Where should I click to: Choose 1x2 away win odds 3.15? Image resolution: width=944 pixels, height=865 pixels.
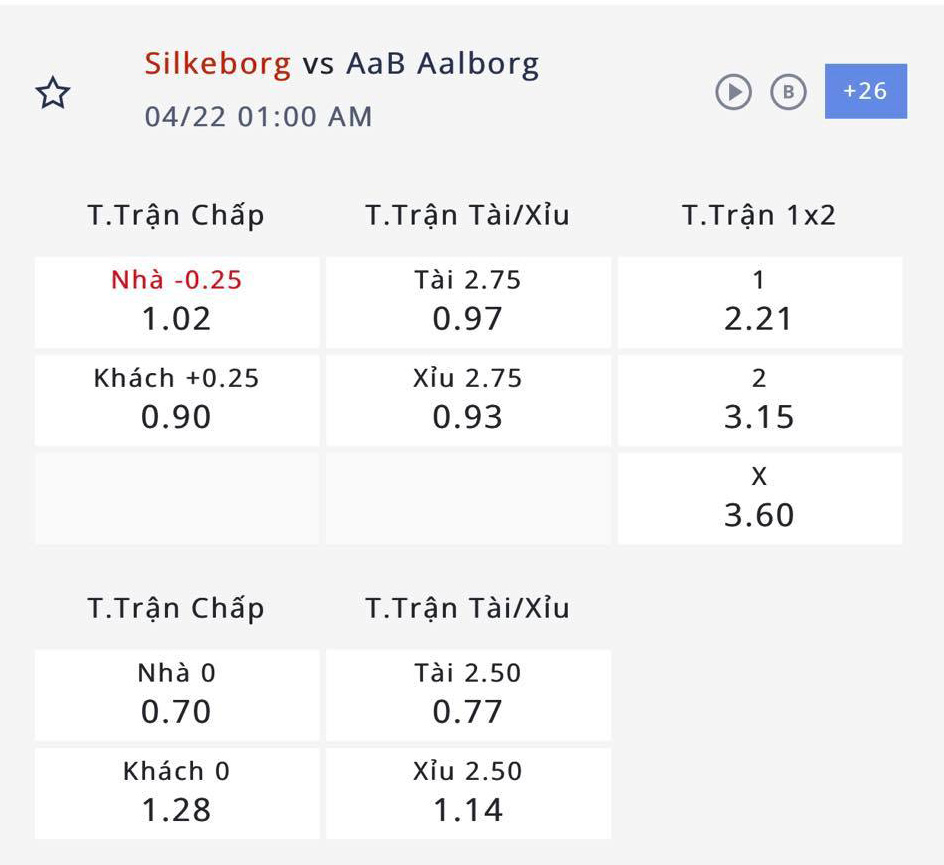[760, 400]
